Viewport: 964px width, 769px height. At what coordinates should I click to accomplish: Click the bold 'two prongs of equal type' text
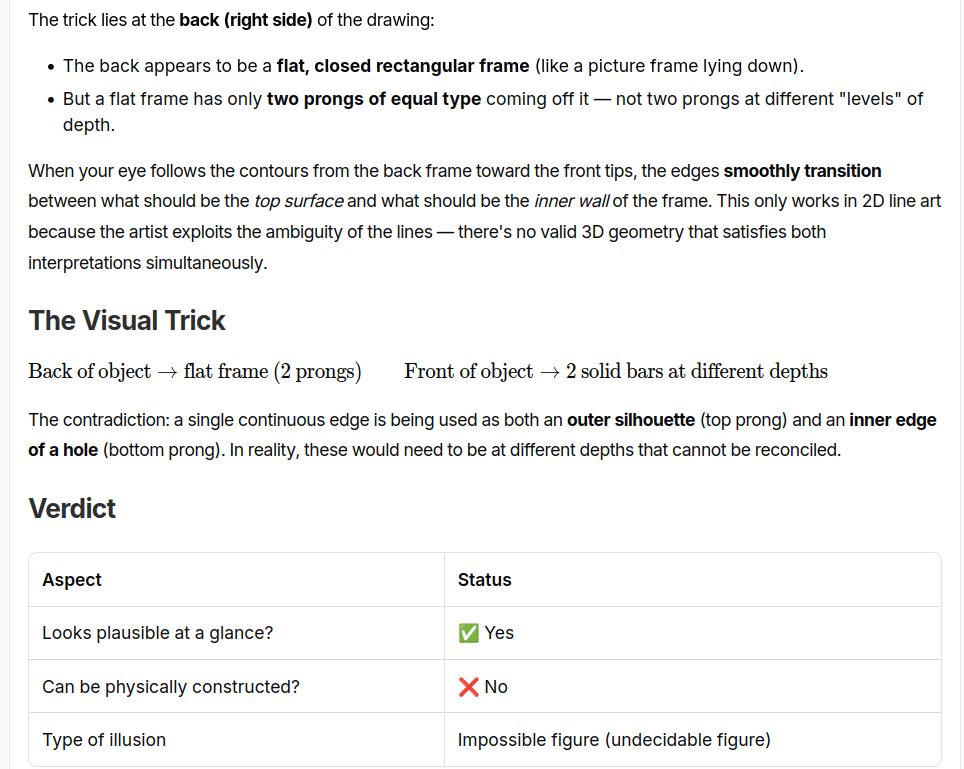click(x=374, y=99)
